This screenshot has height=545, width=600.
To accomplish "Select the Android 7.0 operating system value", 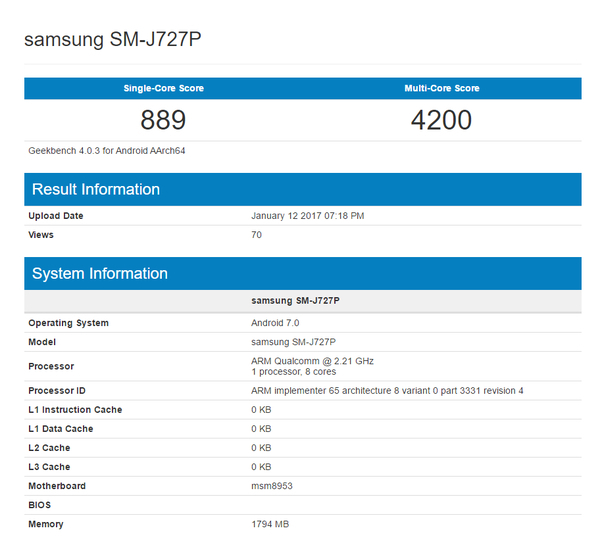I will tap(275, 323).
